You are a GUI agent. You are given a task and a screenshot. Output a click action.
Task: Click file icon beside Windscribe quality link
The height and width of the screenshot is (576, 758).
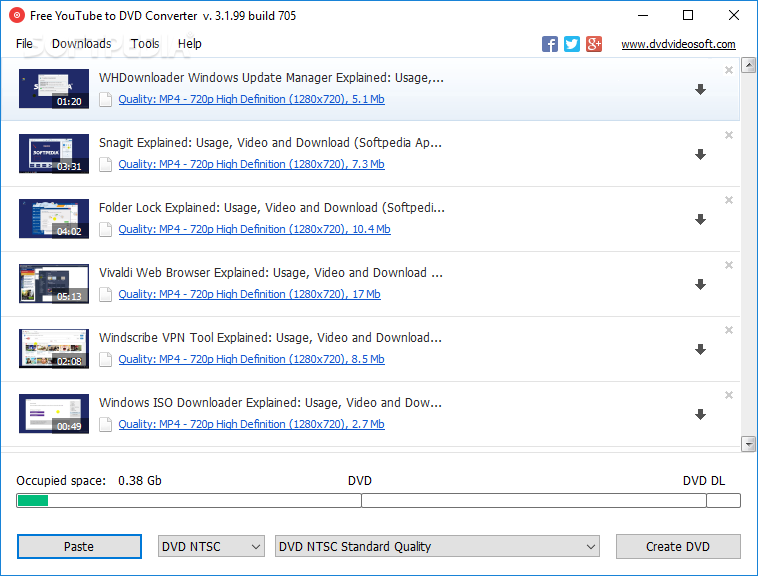(x=105, y=360)
